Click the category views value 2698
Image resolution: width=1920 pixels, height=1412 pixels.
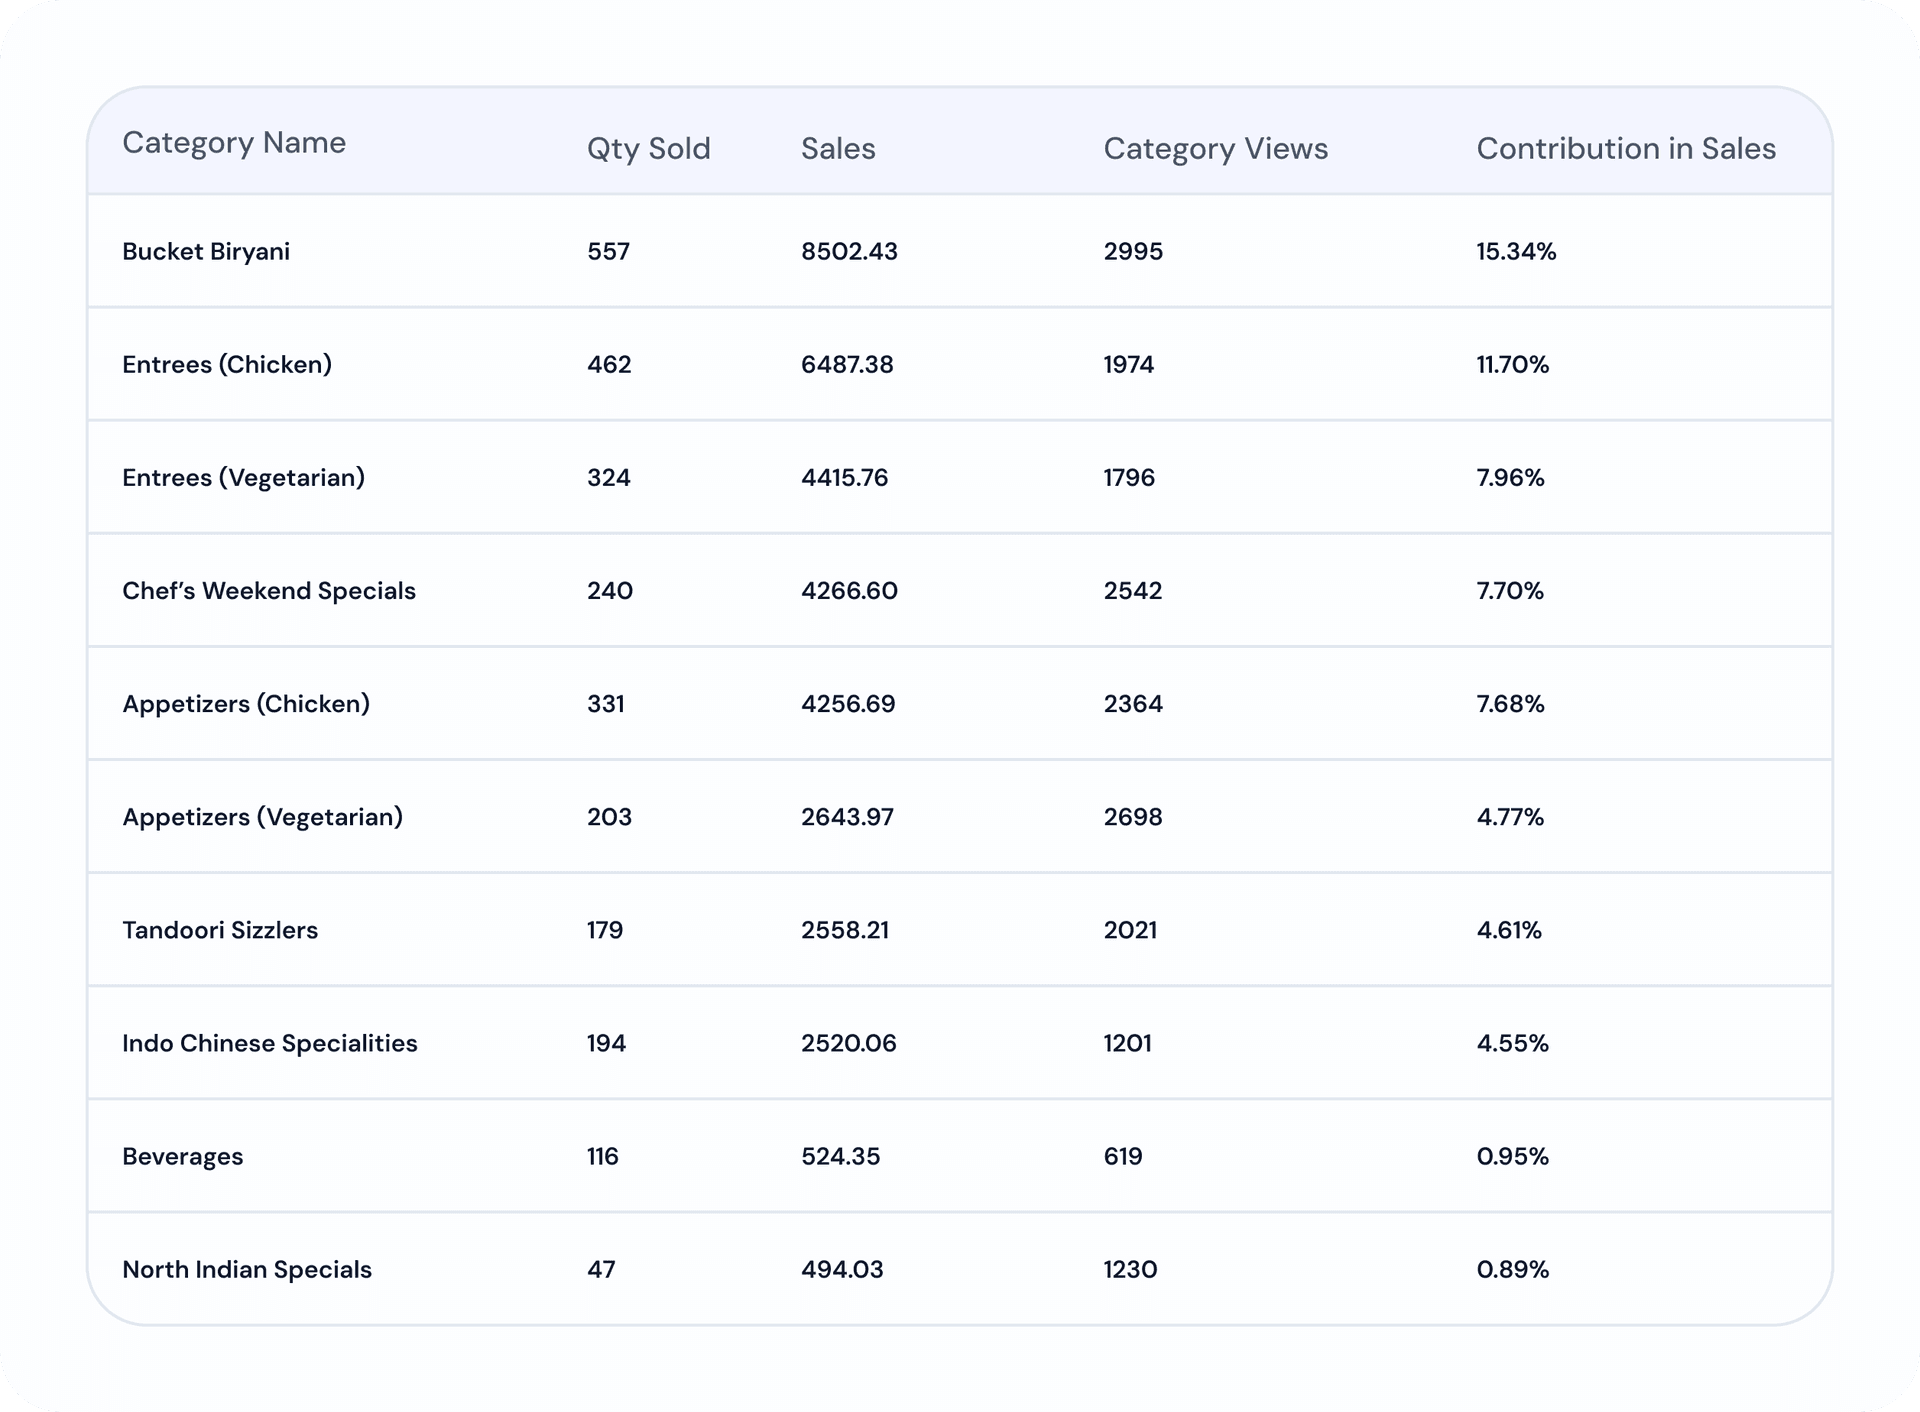pyautogui.click(x=1133, y=817)
